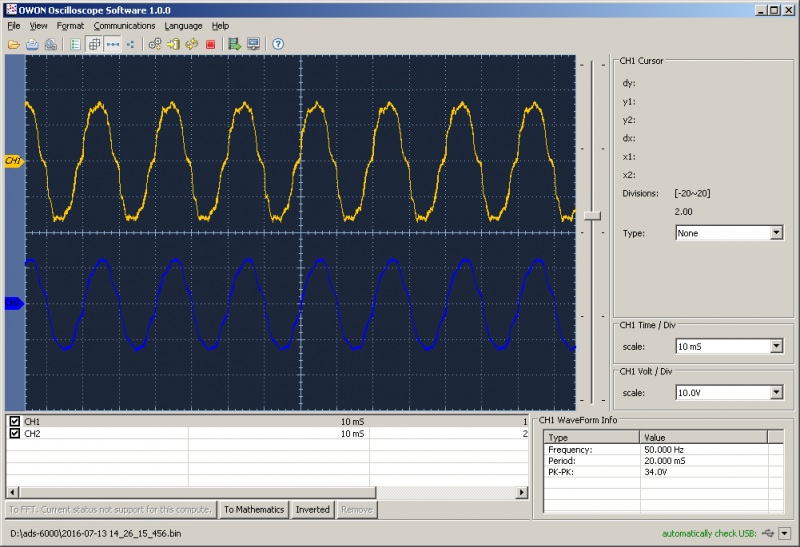This screenshot has height=547, width=800.
Task: Open print preview from toolbar
Action: 50,44
